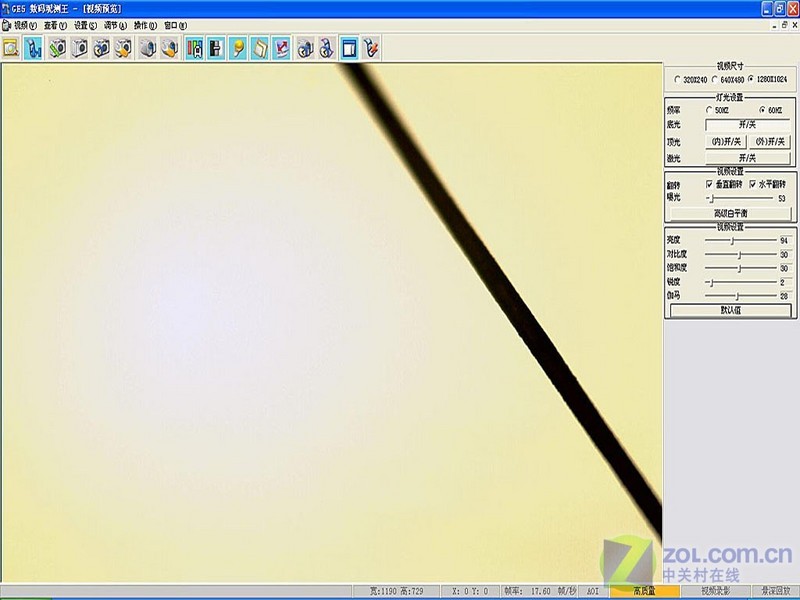
Task: Click the 帧率 17.60 帧/秒 status text
Action: tap(540, 591)
